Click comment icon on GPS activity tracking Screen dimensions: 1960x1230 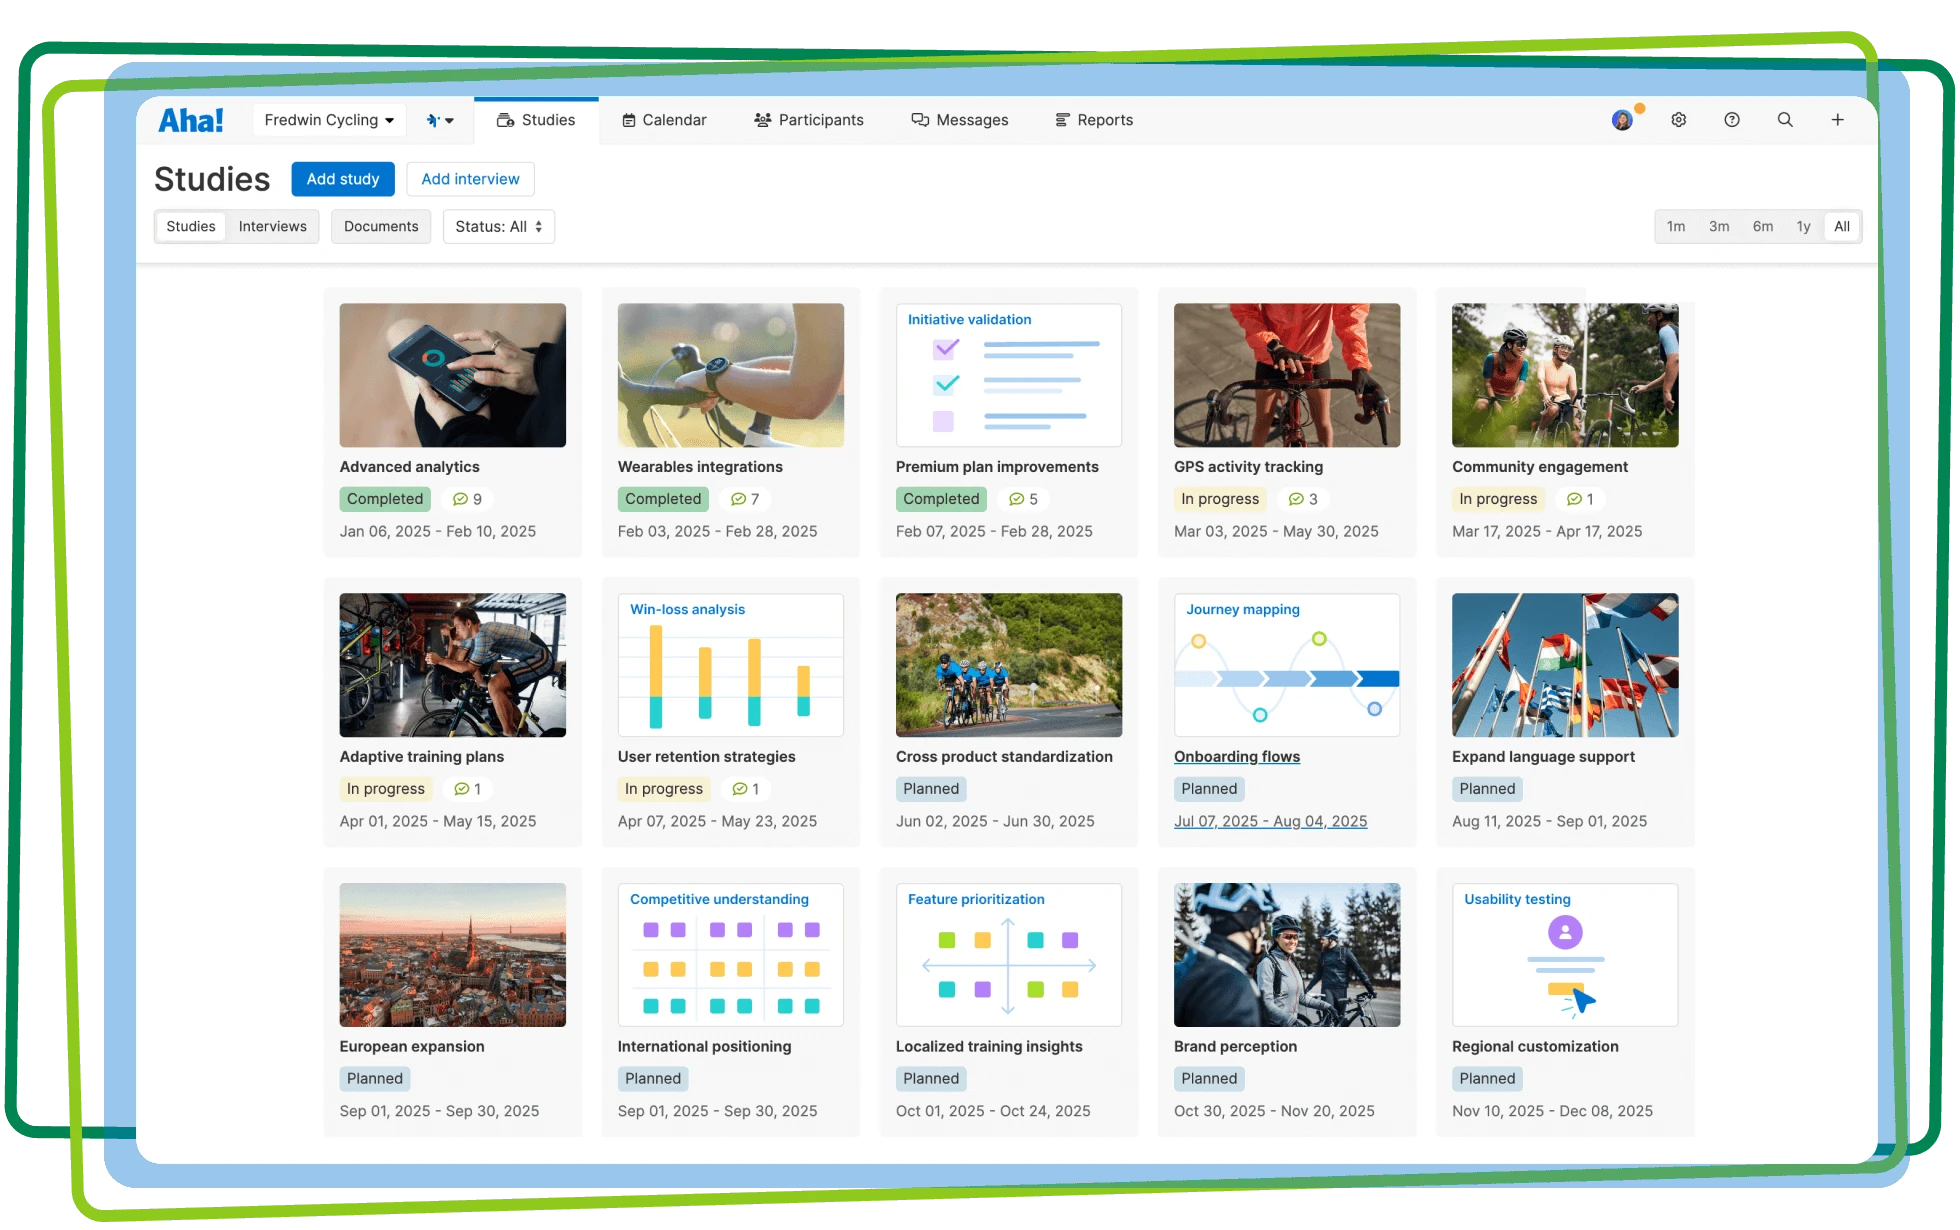click(x=1296, y=499)
